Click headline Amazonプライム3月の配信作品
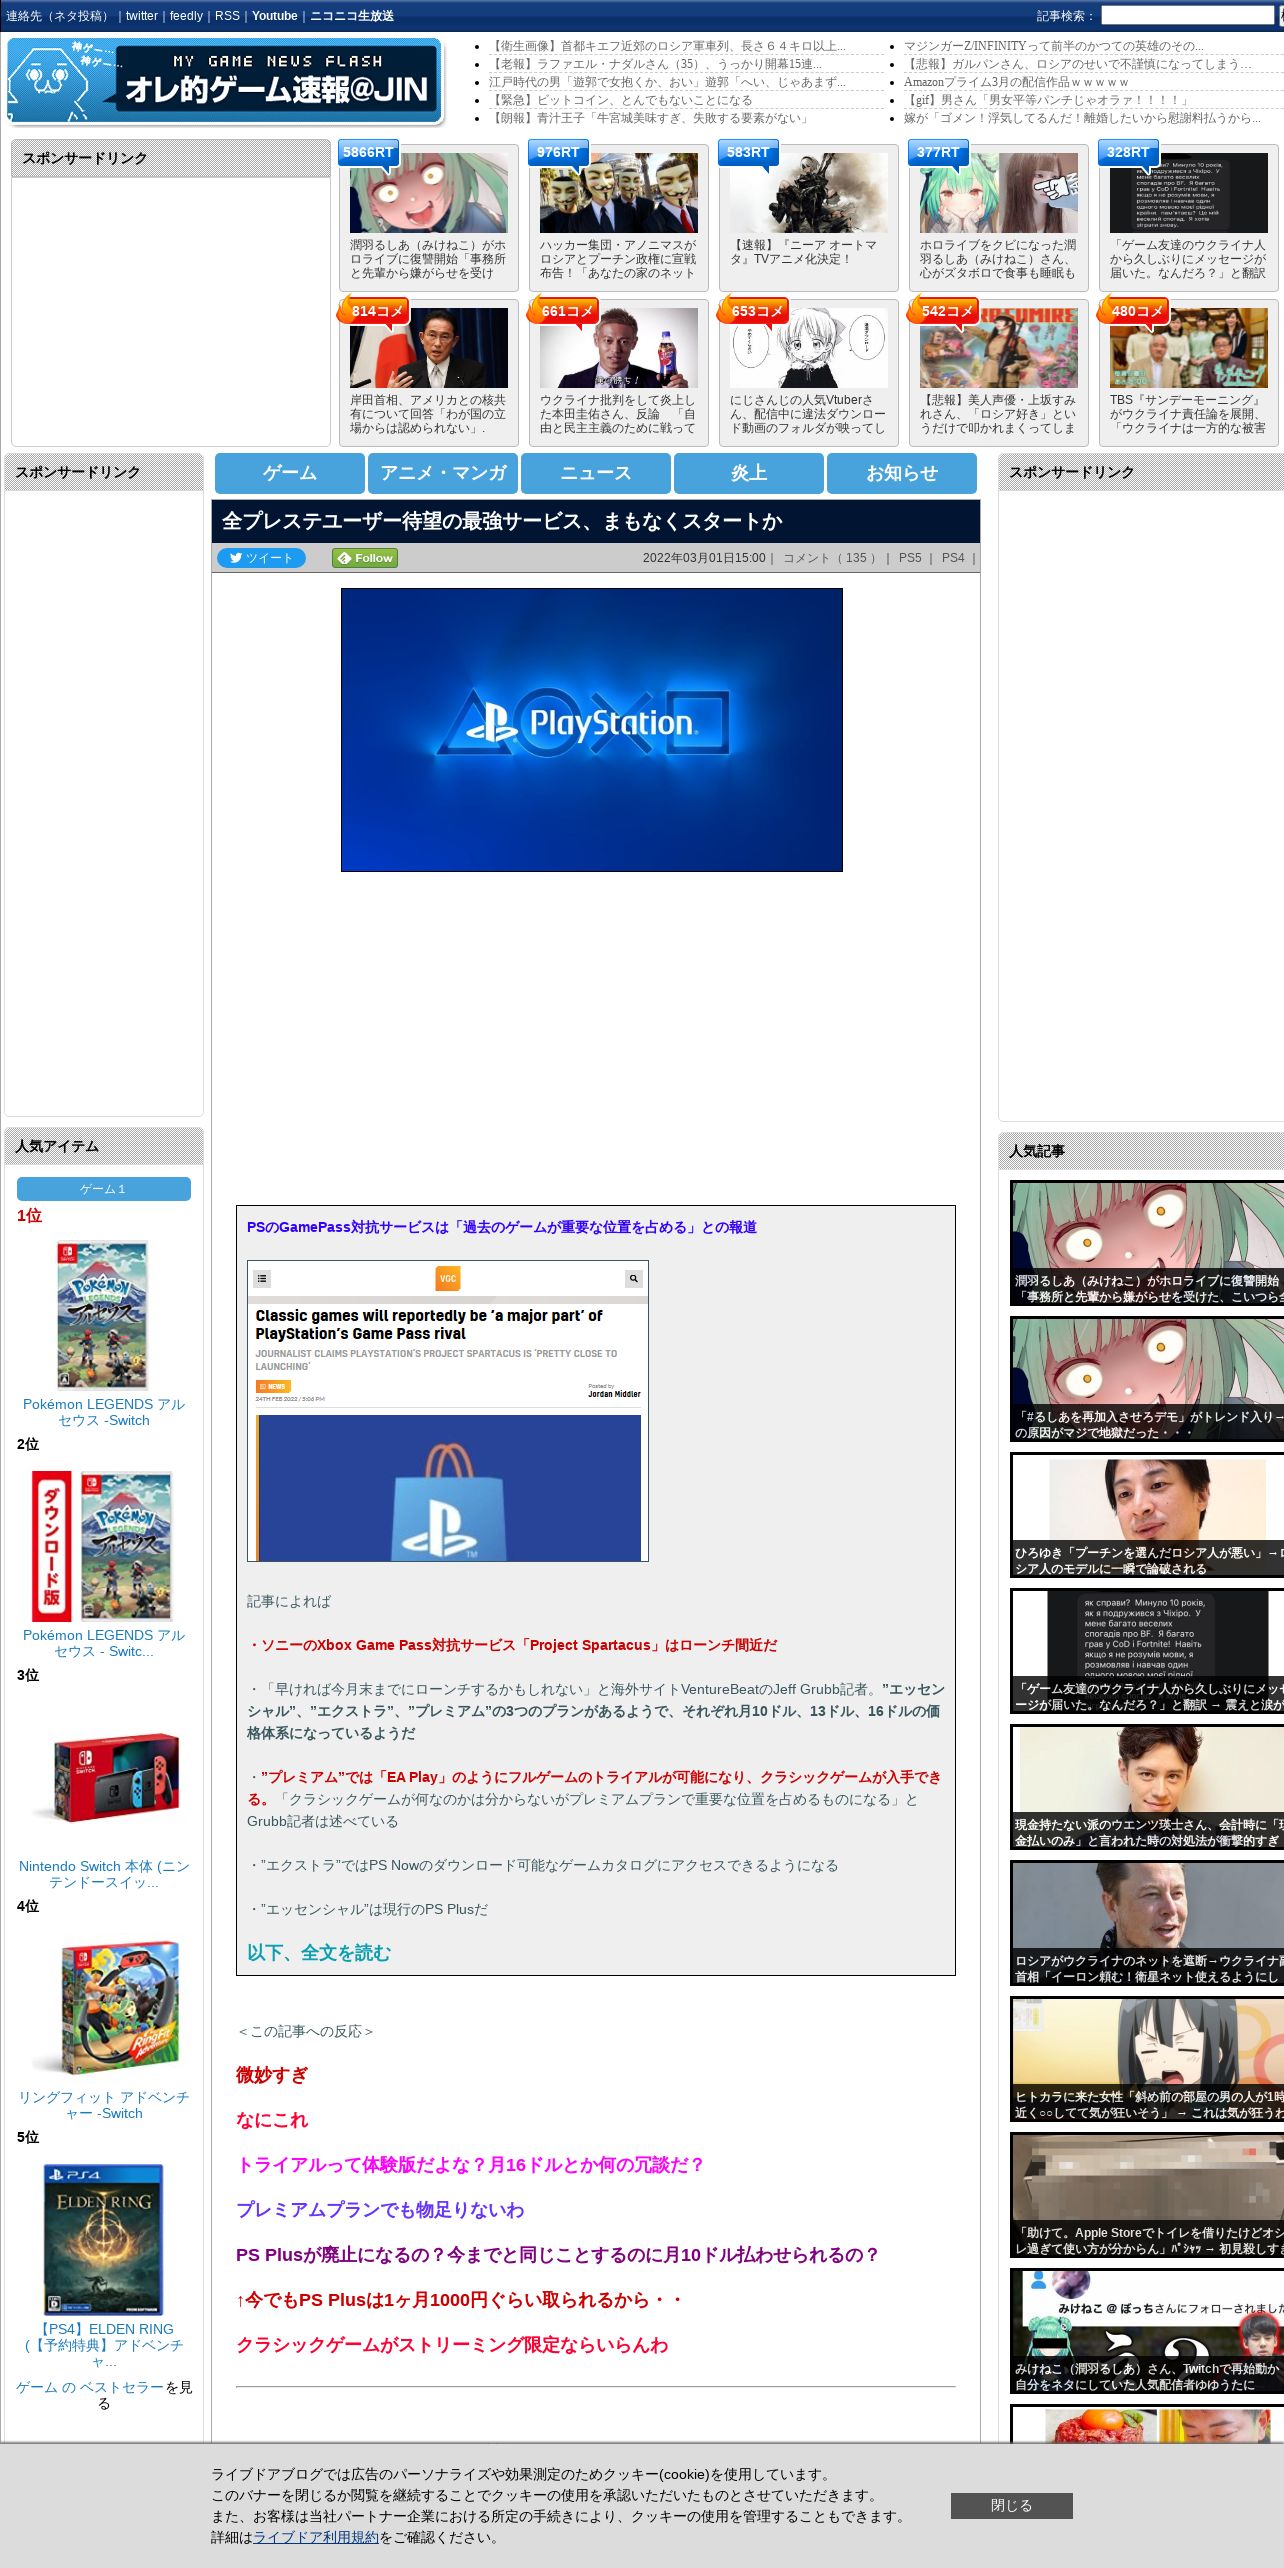This screenshot has height=2568, width=1284. coord(1016,82)
